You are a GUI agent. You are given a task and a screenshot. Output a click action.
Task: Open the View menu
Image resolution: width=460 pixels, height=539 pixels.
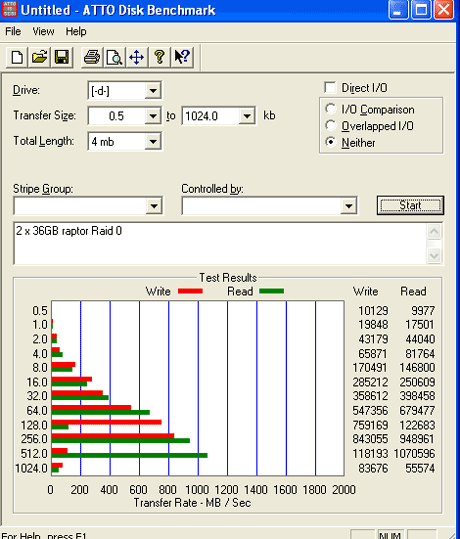tap(43, 31)
